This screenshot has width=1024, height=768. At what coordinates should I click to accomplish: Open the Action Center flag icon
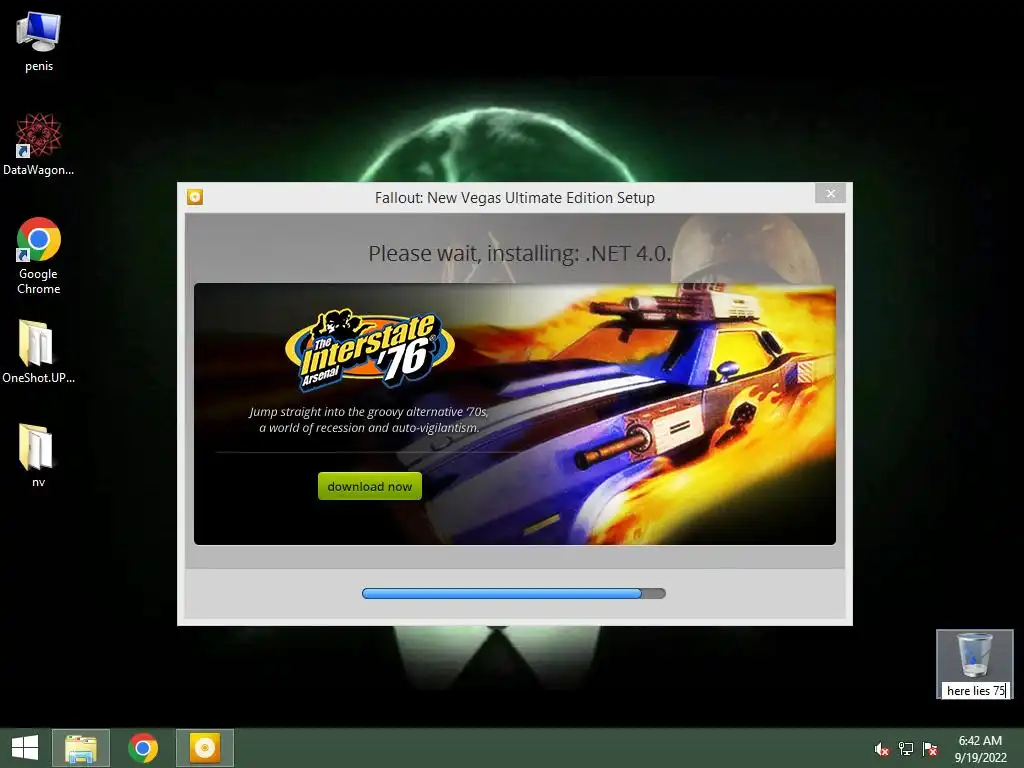click(930, 749)
